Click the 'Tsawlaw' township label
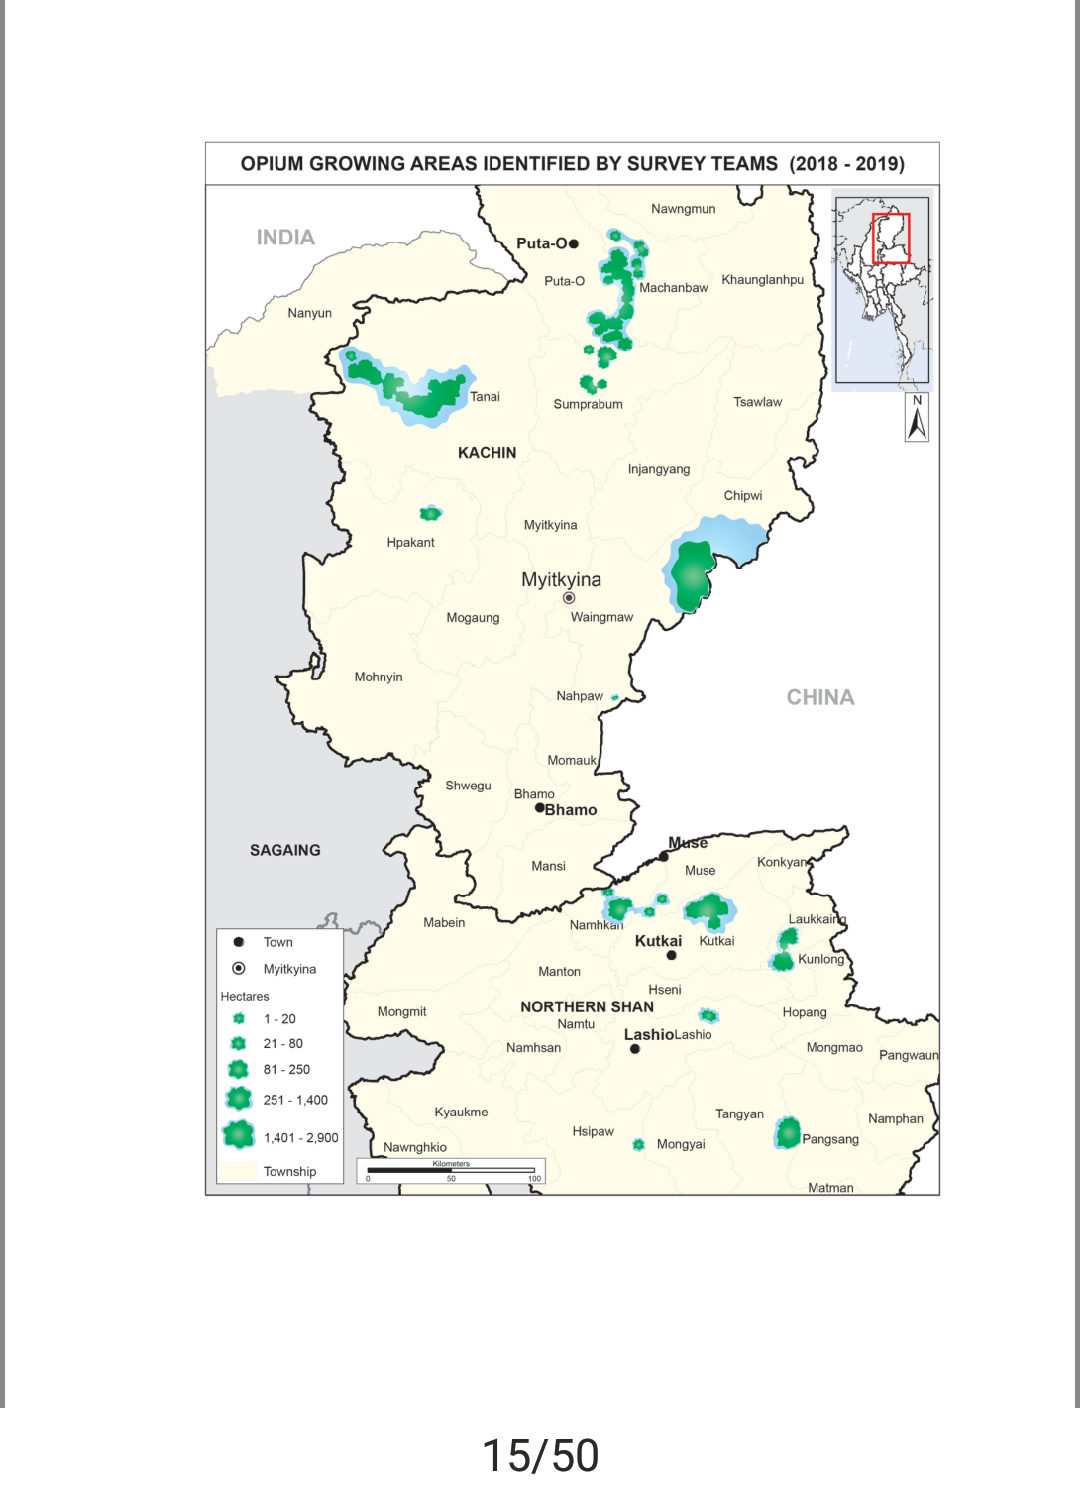Viewport: 1080px width, 1502px height. coord(758,402)
